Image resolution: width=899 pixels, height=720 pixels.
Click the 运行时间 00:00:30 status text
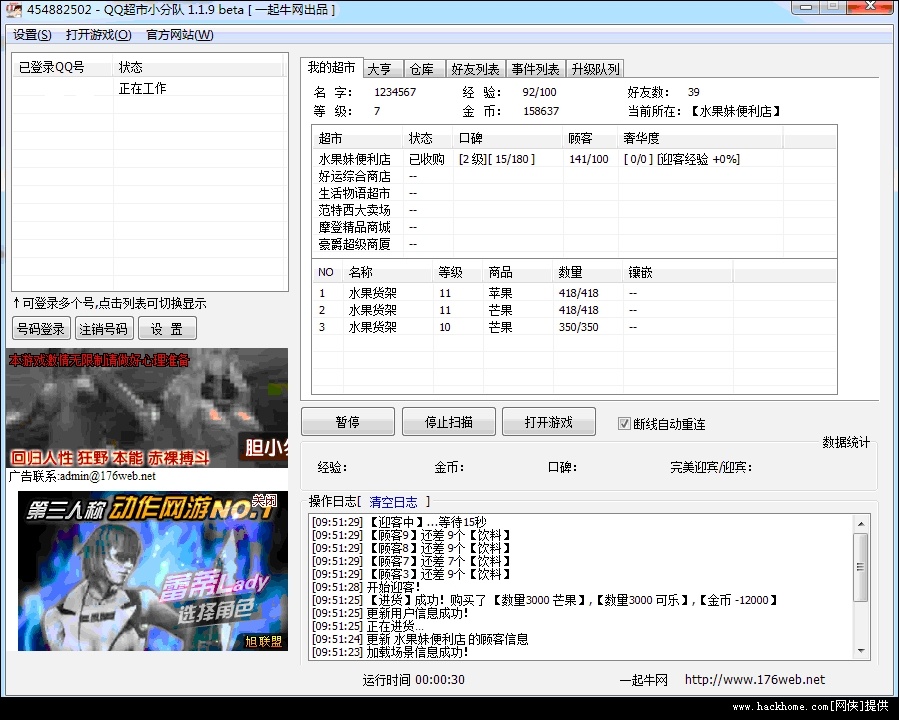(x=413, y=680)
